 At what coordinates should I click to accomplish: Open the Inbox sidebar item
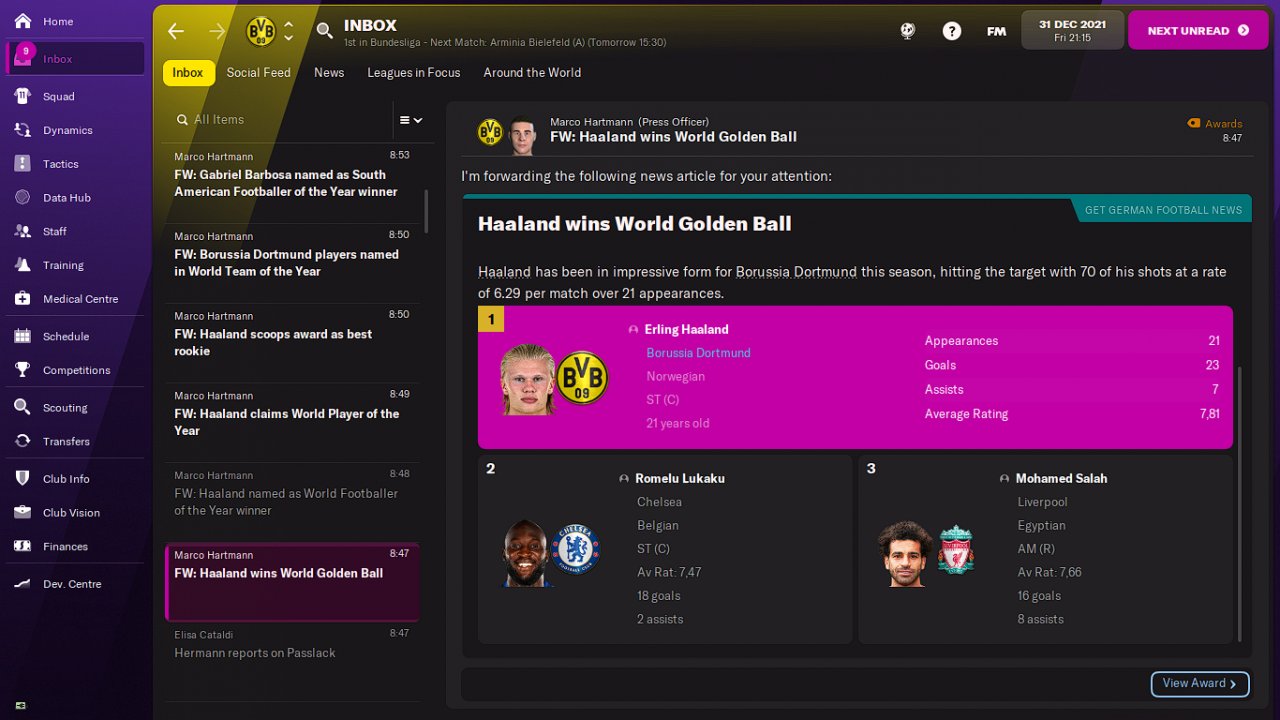pyautogui.click(x=75, y=59)
